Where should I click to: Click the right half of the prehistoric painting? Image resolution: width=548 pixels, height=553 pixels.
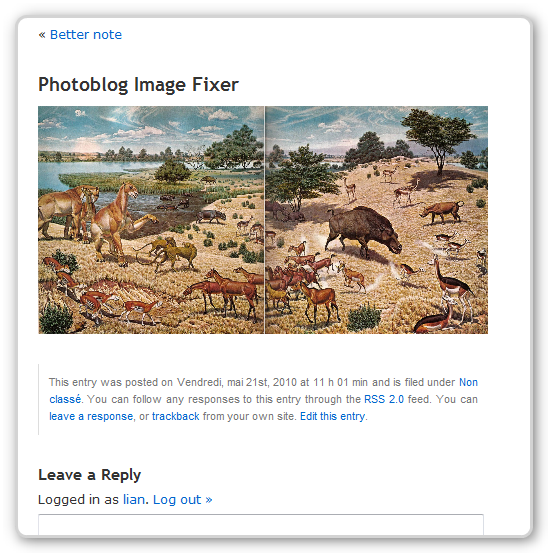pyautogui.click(x=376, y=220)
